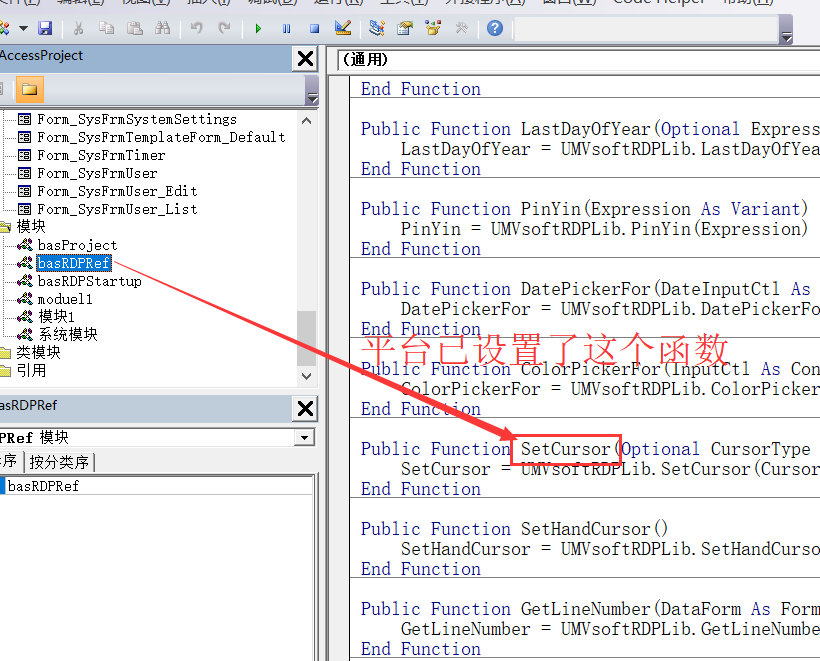Click PinYin in the Public Function line
Screen dimensions: 820x661
(551, 209)
